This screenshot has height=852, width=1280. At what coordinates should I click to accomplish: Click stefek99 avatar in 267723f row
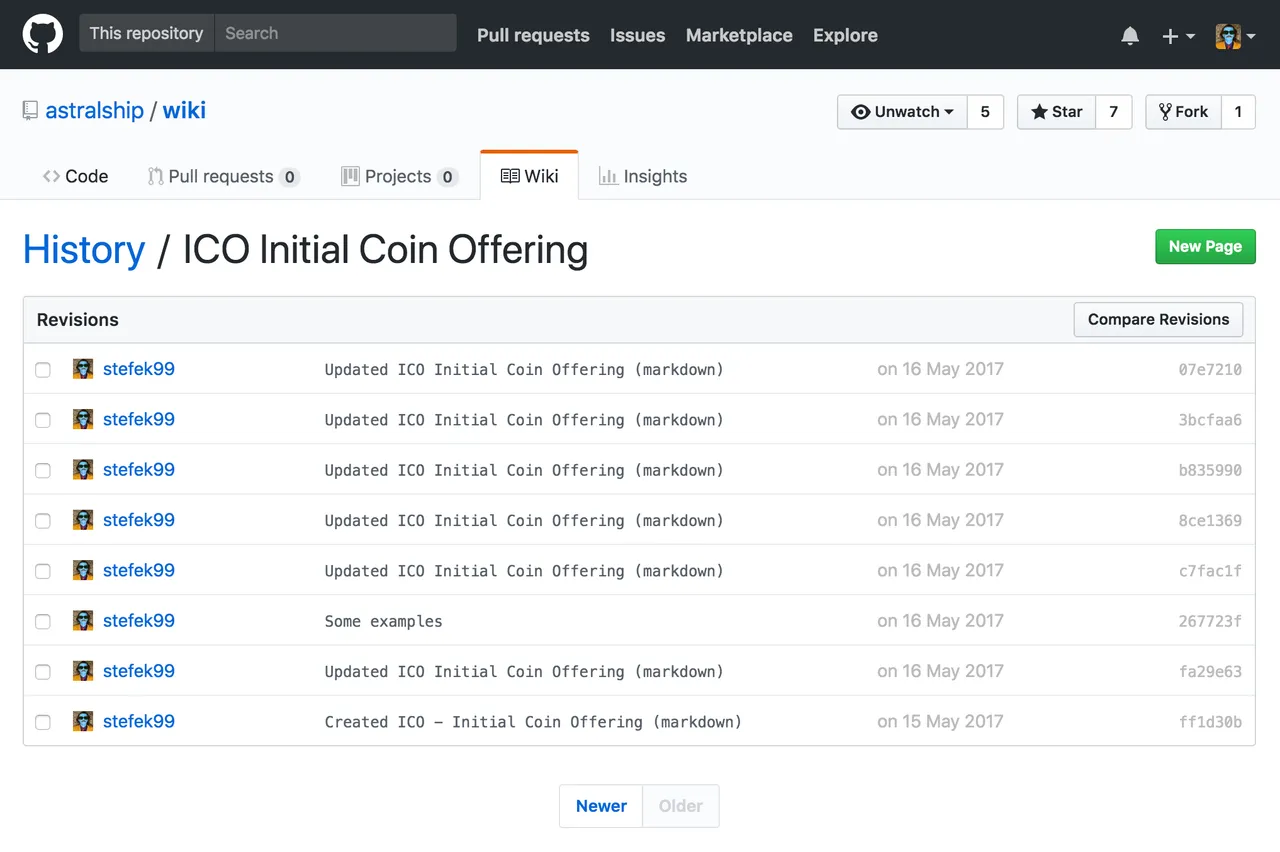(83, 620)
